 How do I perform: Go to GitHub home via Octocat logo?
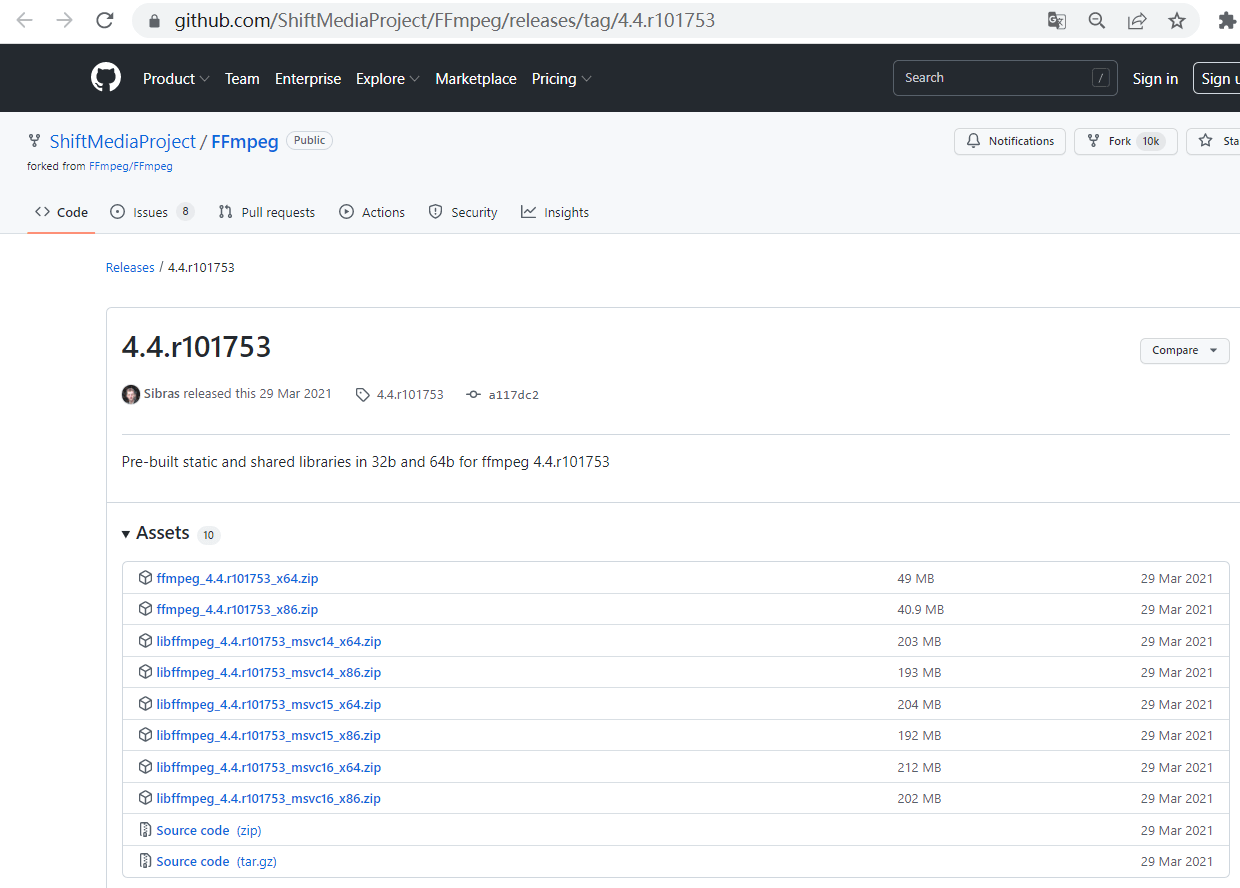[x=106, y=78]
